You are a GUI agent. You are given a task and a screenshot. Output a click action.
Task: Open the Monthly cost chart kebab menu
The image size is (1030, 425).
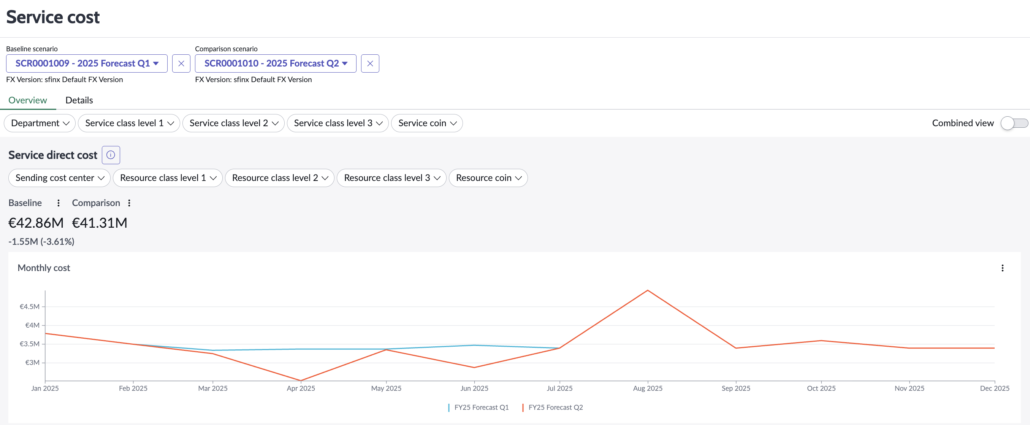pyautogui.click(x=1002, y=268)
